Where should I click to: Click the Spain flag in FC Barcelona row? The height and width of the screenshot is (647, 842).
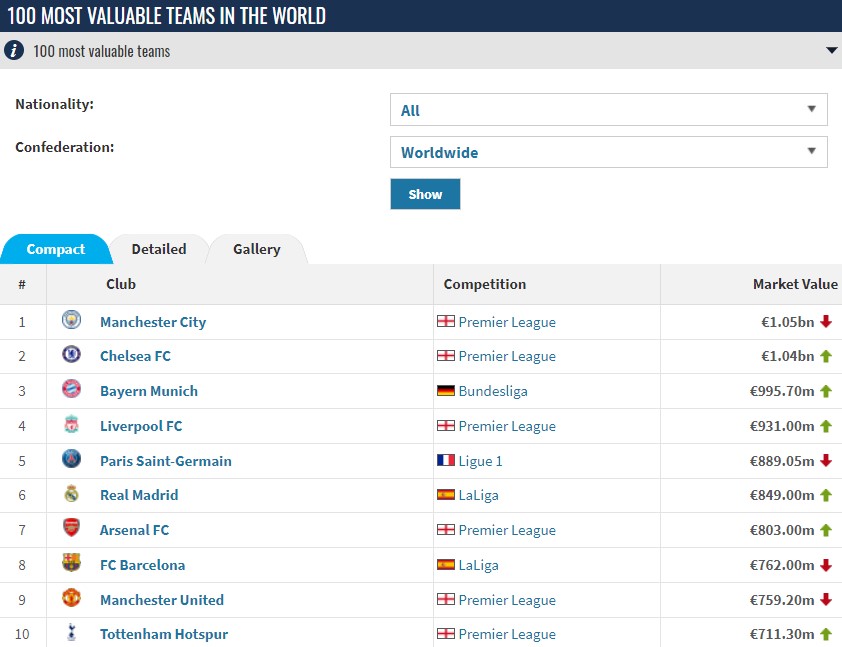tap(446, 564)
